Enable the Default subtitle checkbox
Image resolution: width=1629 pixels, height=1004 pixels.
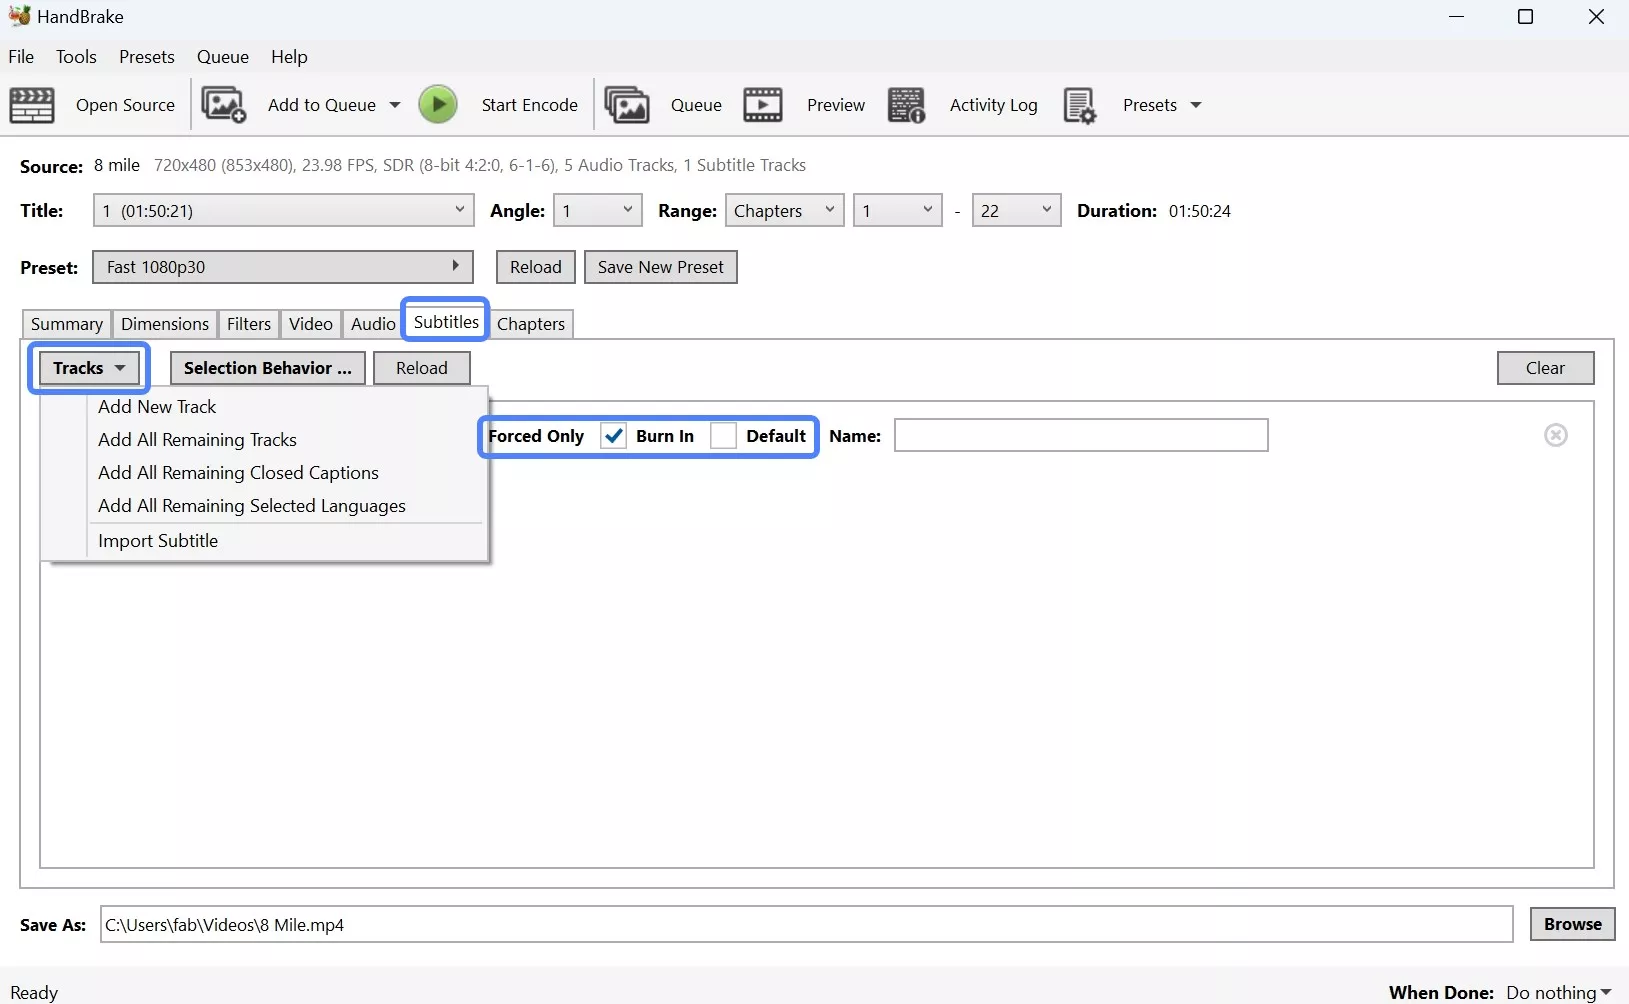[724, 436]
